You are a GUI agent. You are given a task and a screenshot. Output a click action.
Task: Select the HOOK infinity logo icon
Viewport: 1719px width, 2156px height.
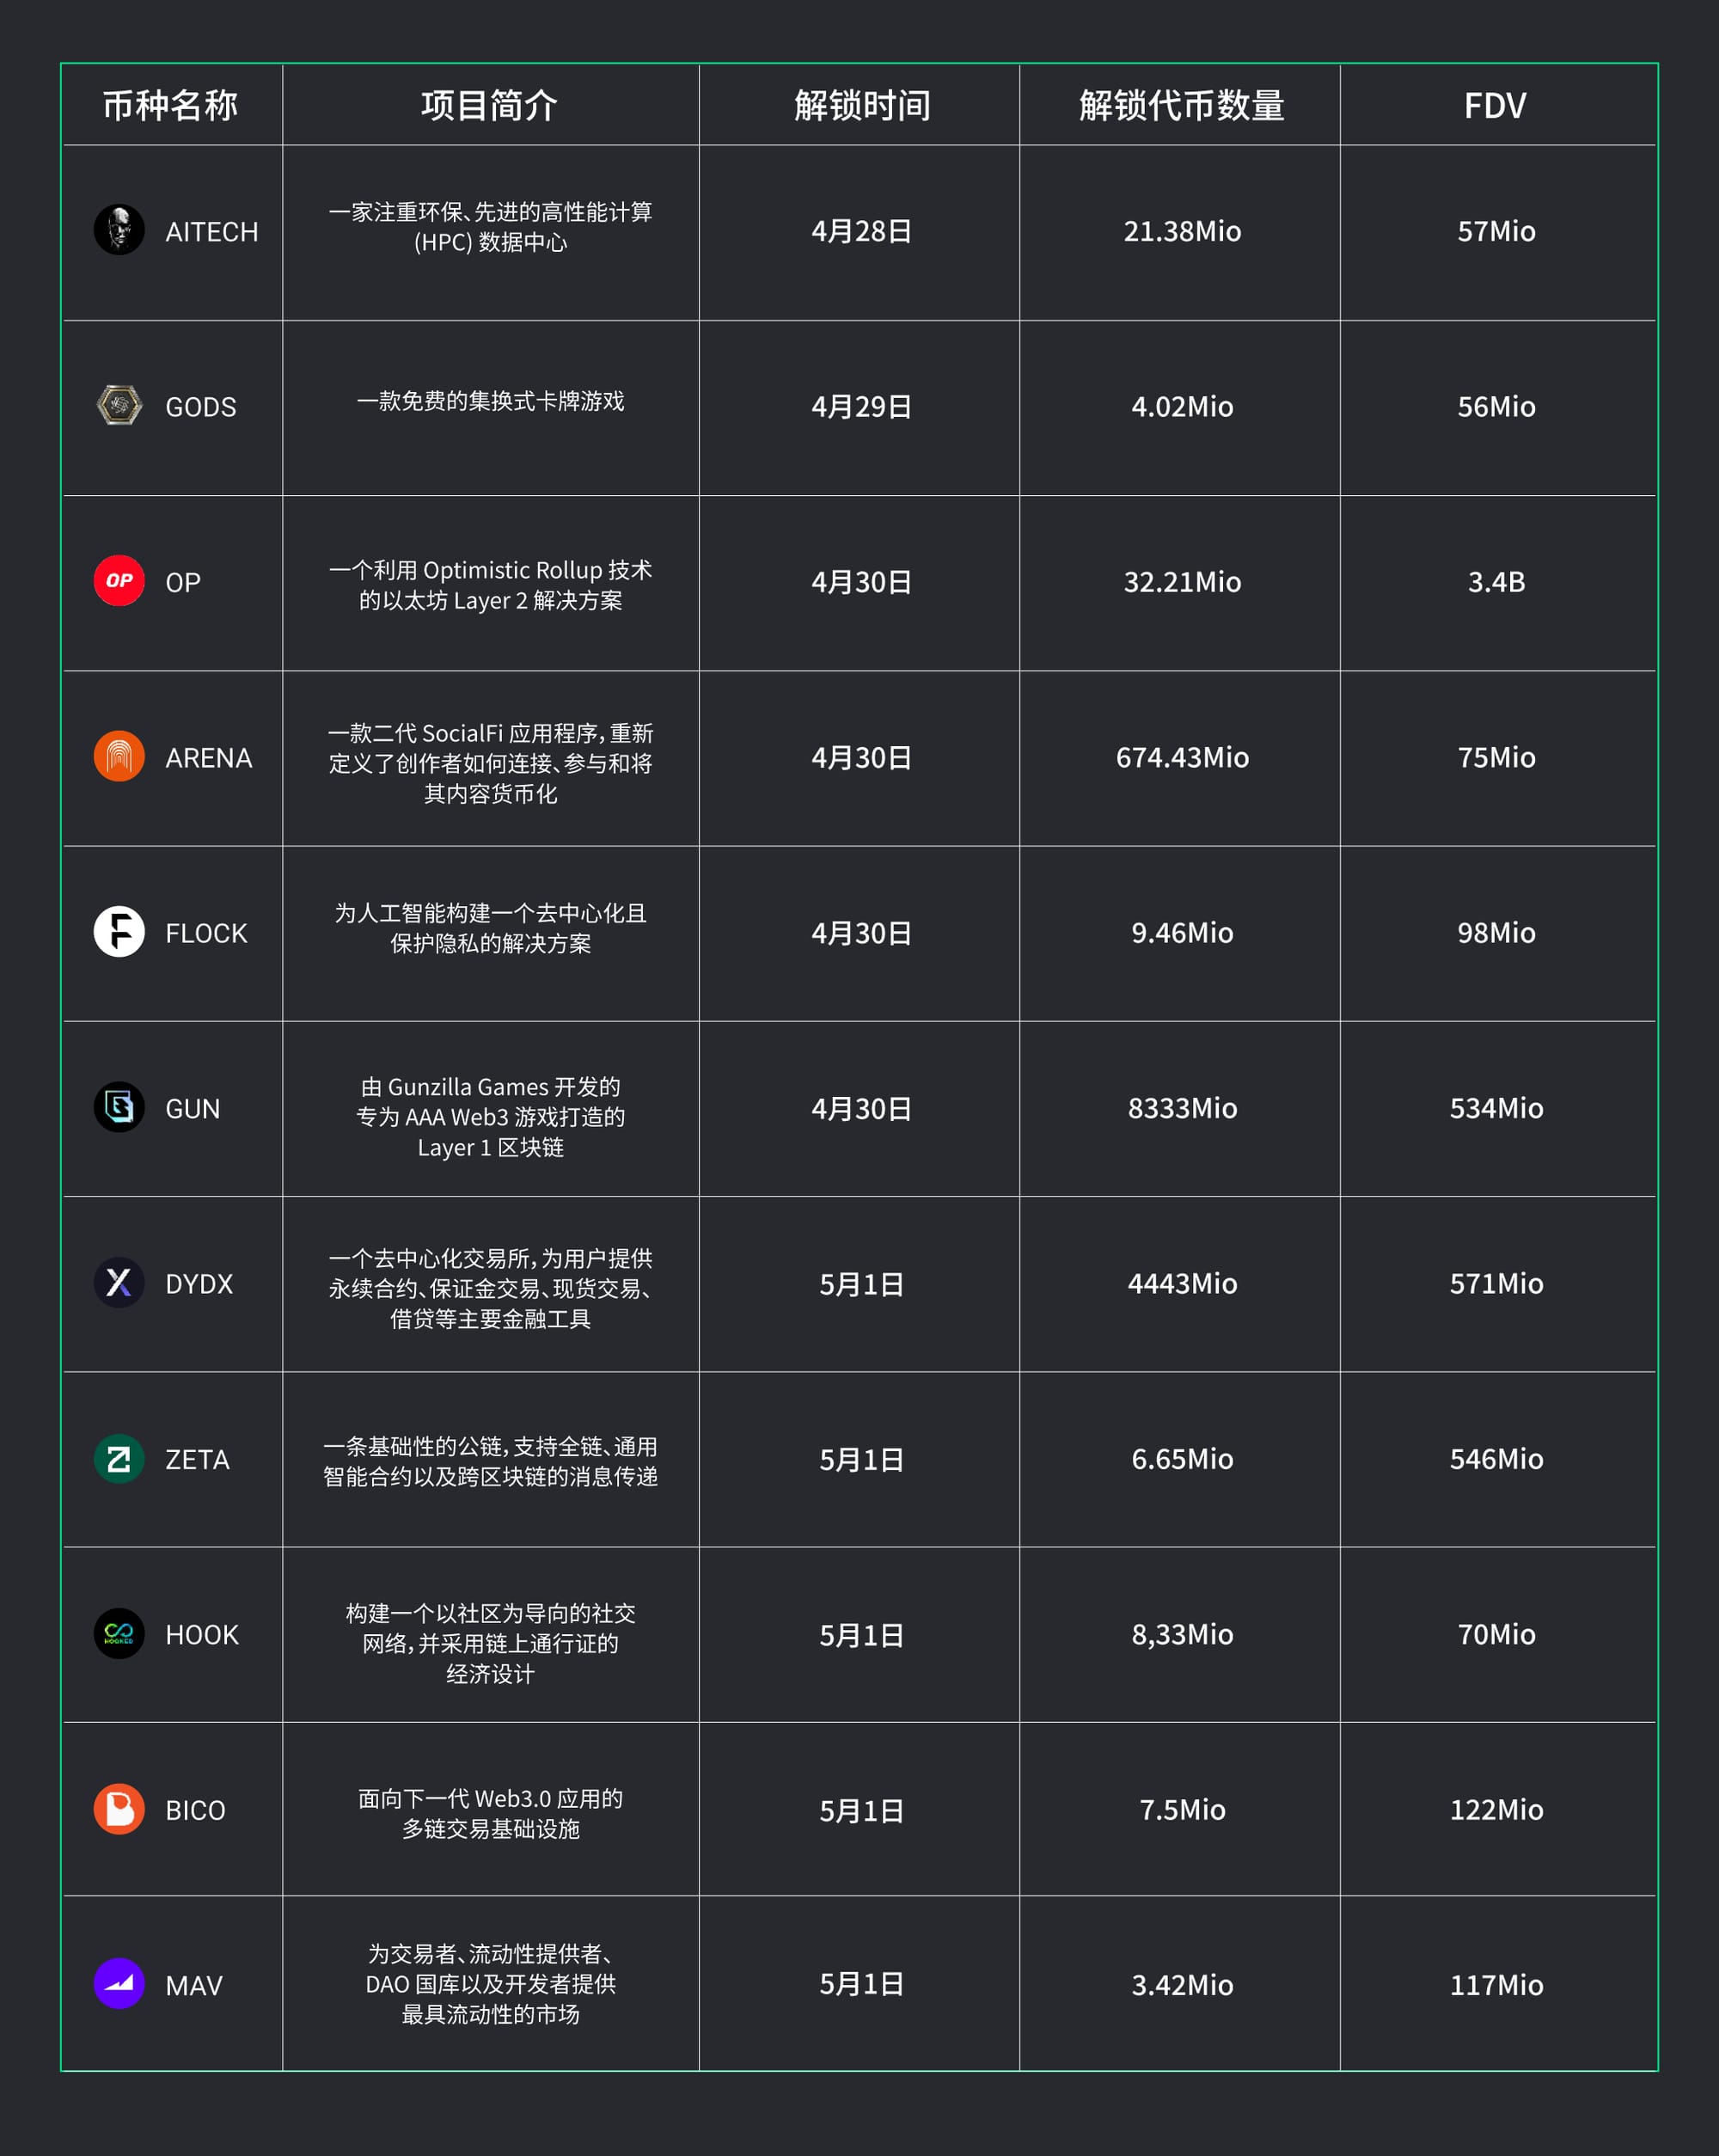[119, 1634]
